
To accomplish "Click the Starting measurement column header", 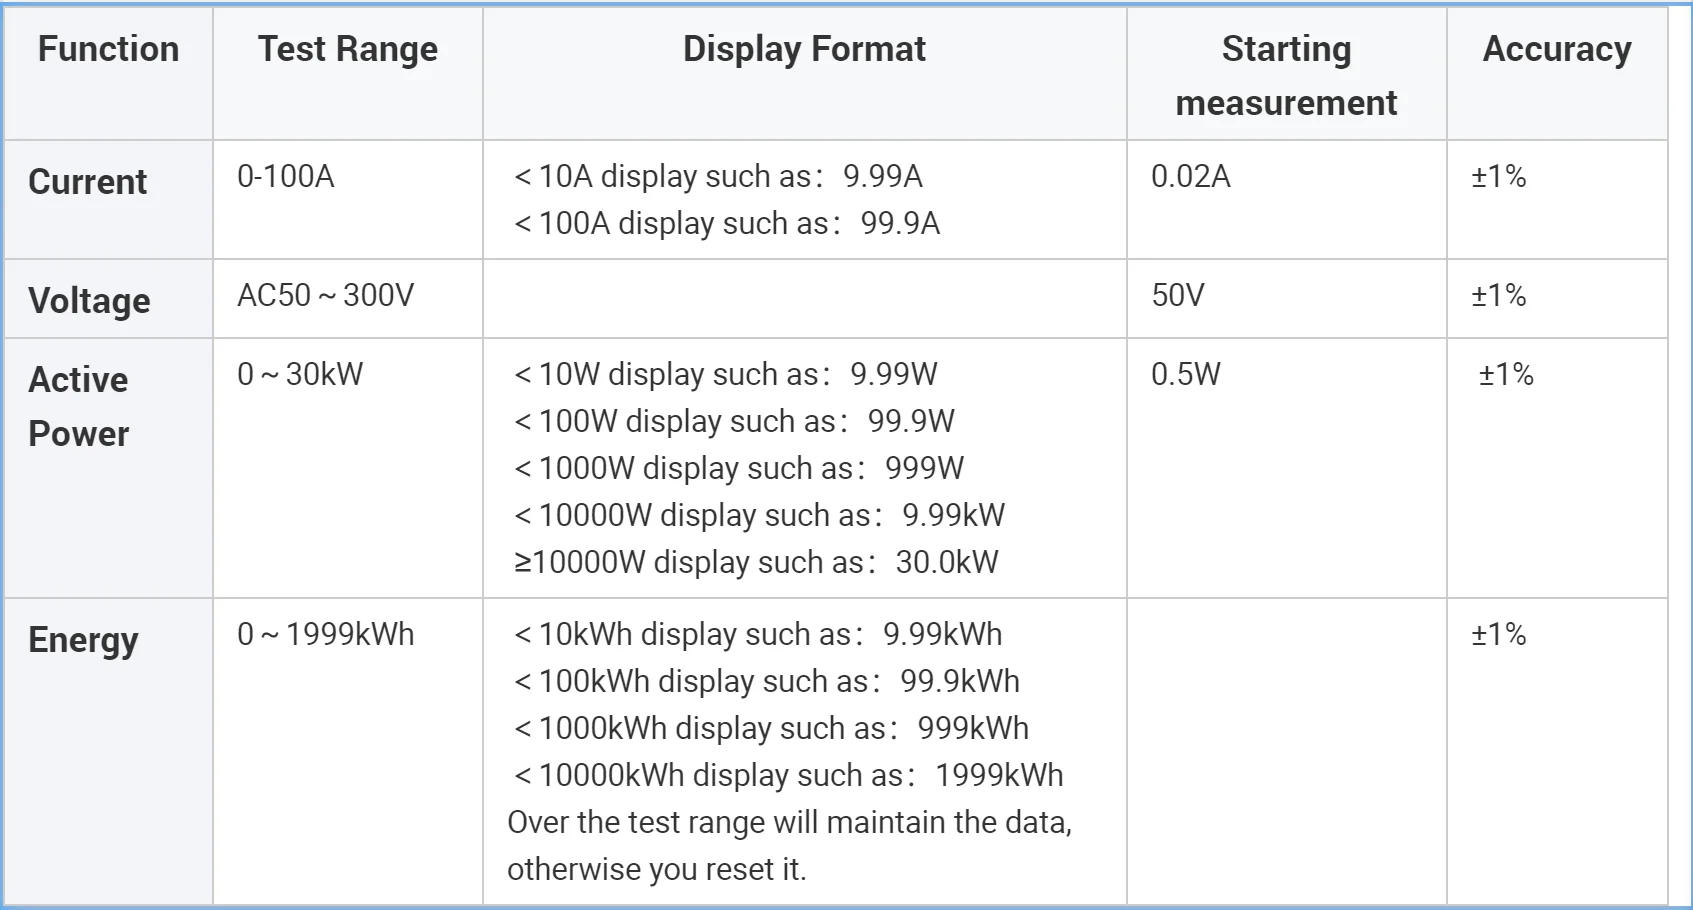I will [1286, 76].
